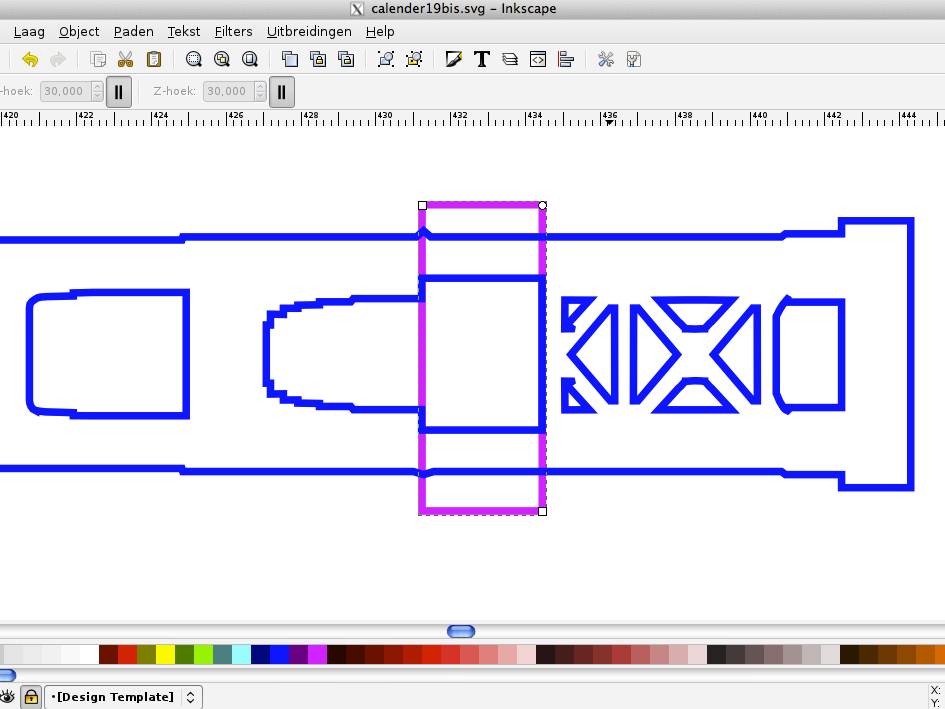Click the Copy icon in toolbar
Screen dimensions: 945x709
coord(98,59)
